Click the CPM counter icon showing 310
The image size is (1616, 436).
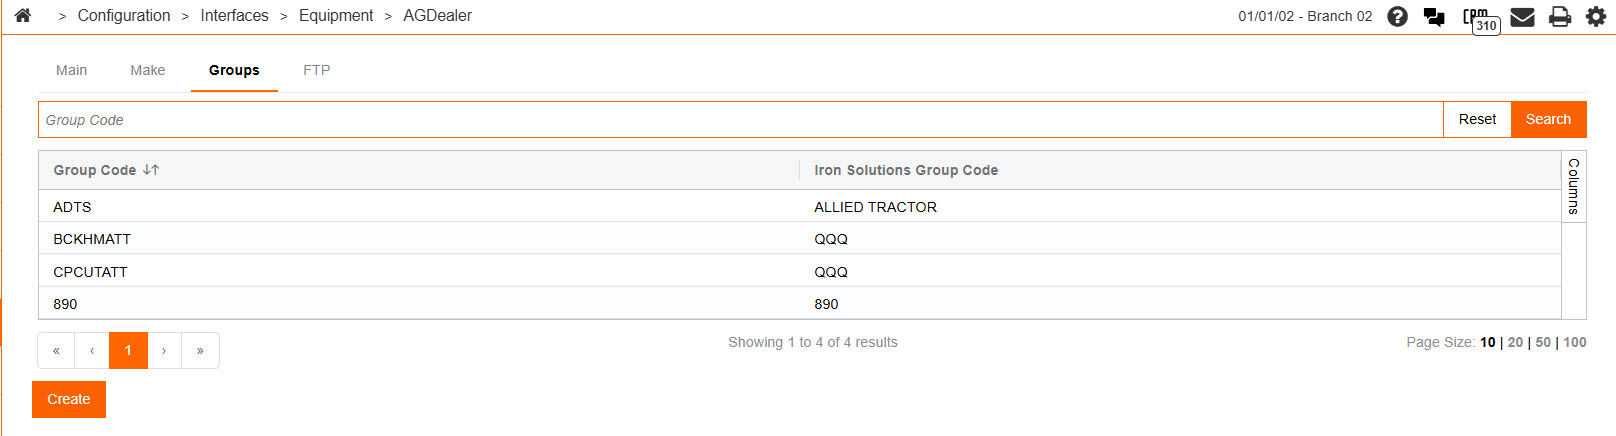(x=1480, y=18)
